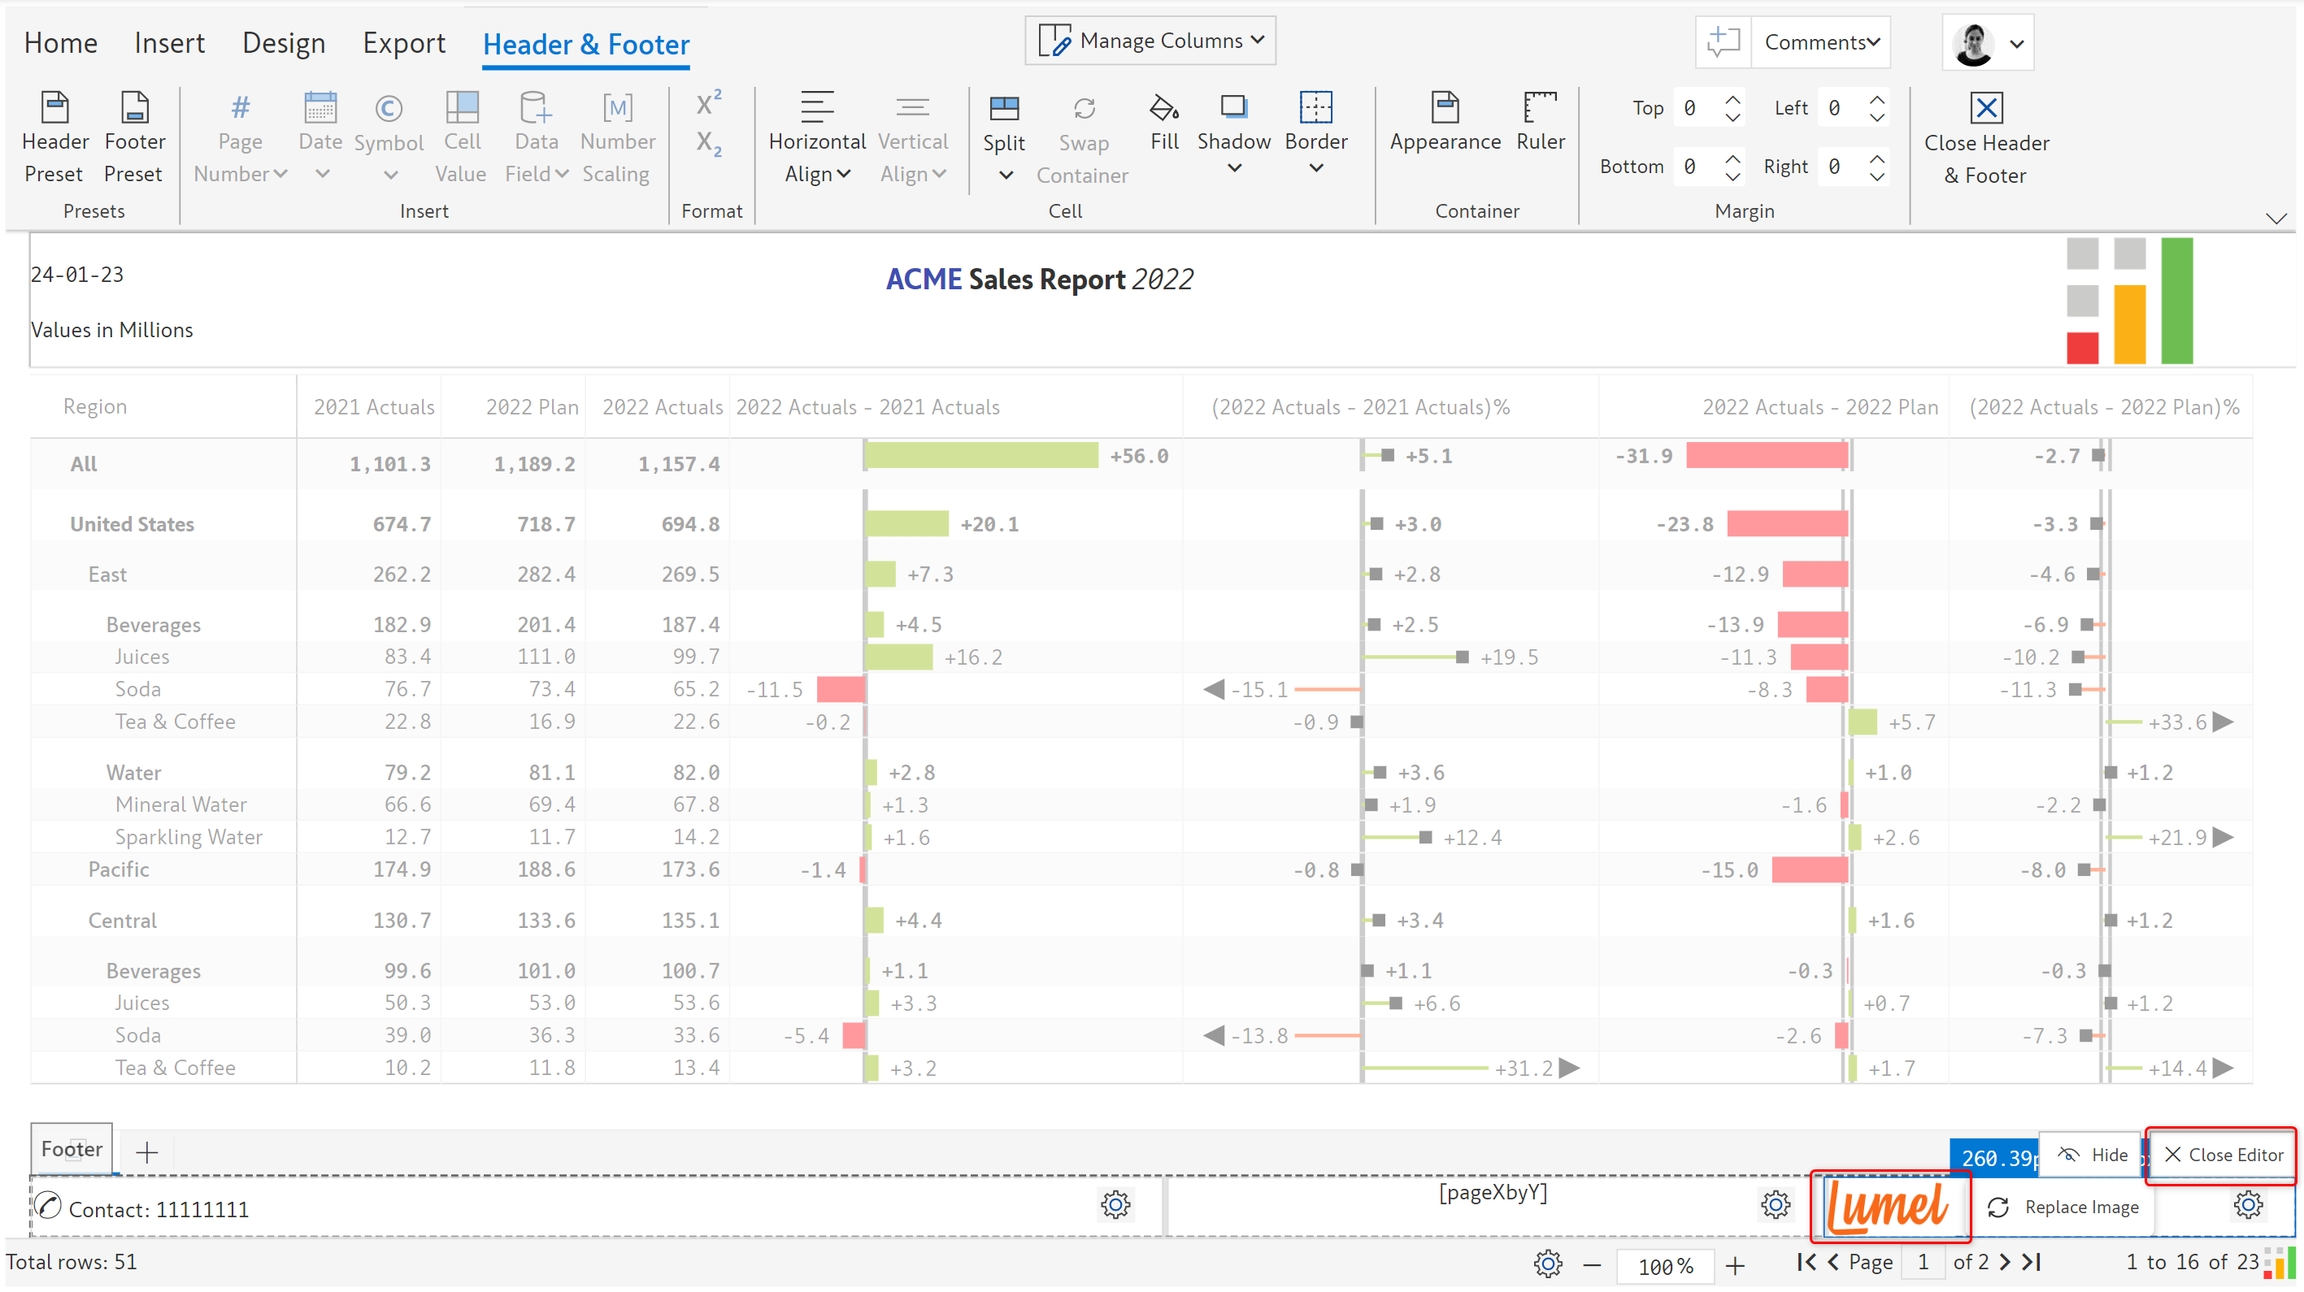Click the Replace Image button
Image resolution: width=2304 pixels, height=1292 pixels.
pyautogui.click(x=2064, y=1207)
